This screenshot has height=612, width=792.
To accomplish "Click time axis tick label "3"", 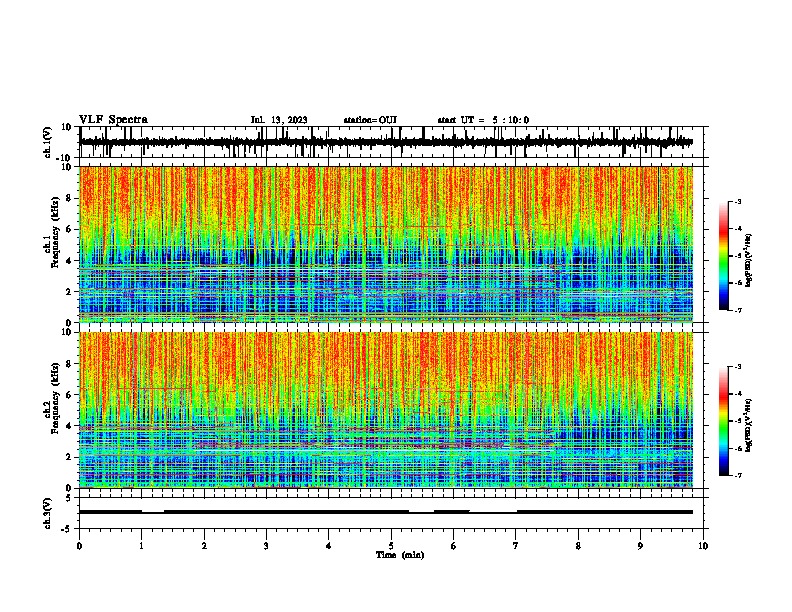I will point(266,546).
